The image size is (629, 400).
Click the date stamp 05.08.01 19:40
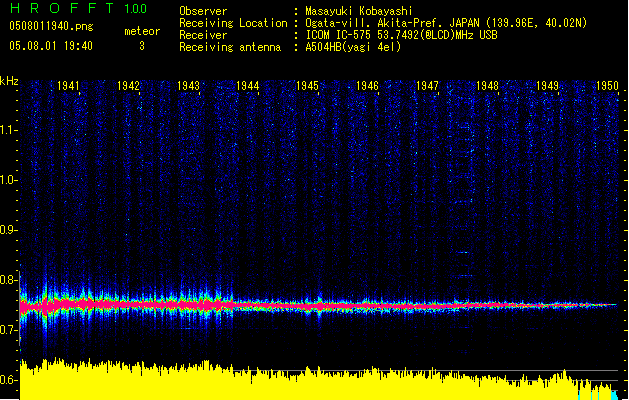51,46
